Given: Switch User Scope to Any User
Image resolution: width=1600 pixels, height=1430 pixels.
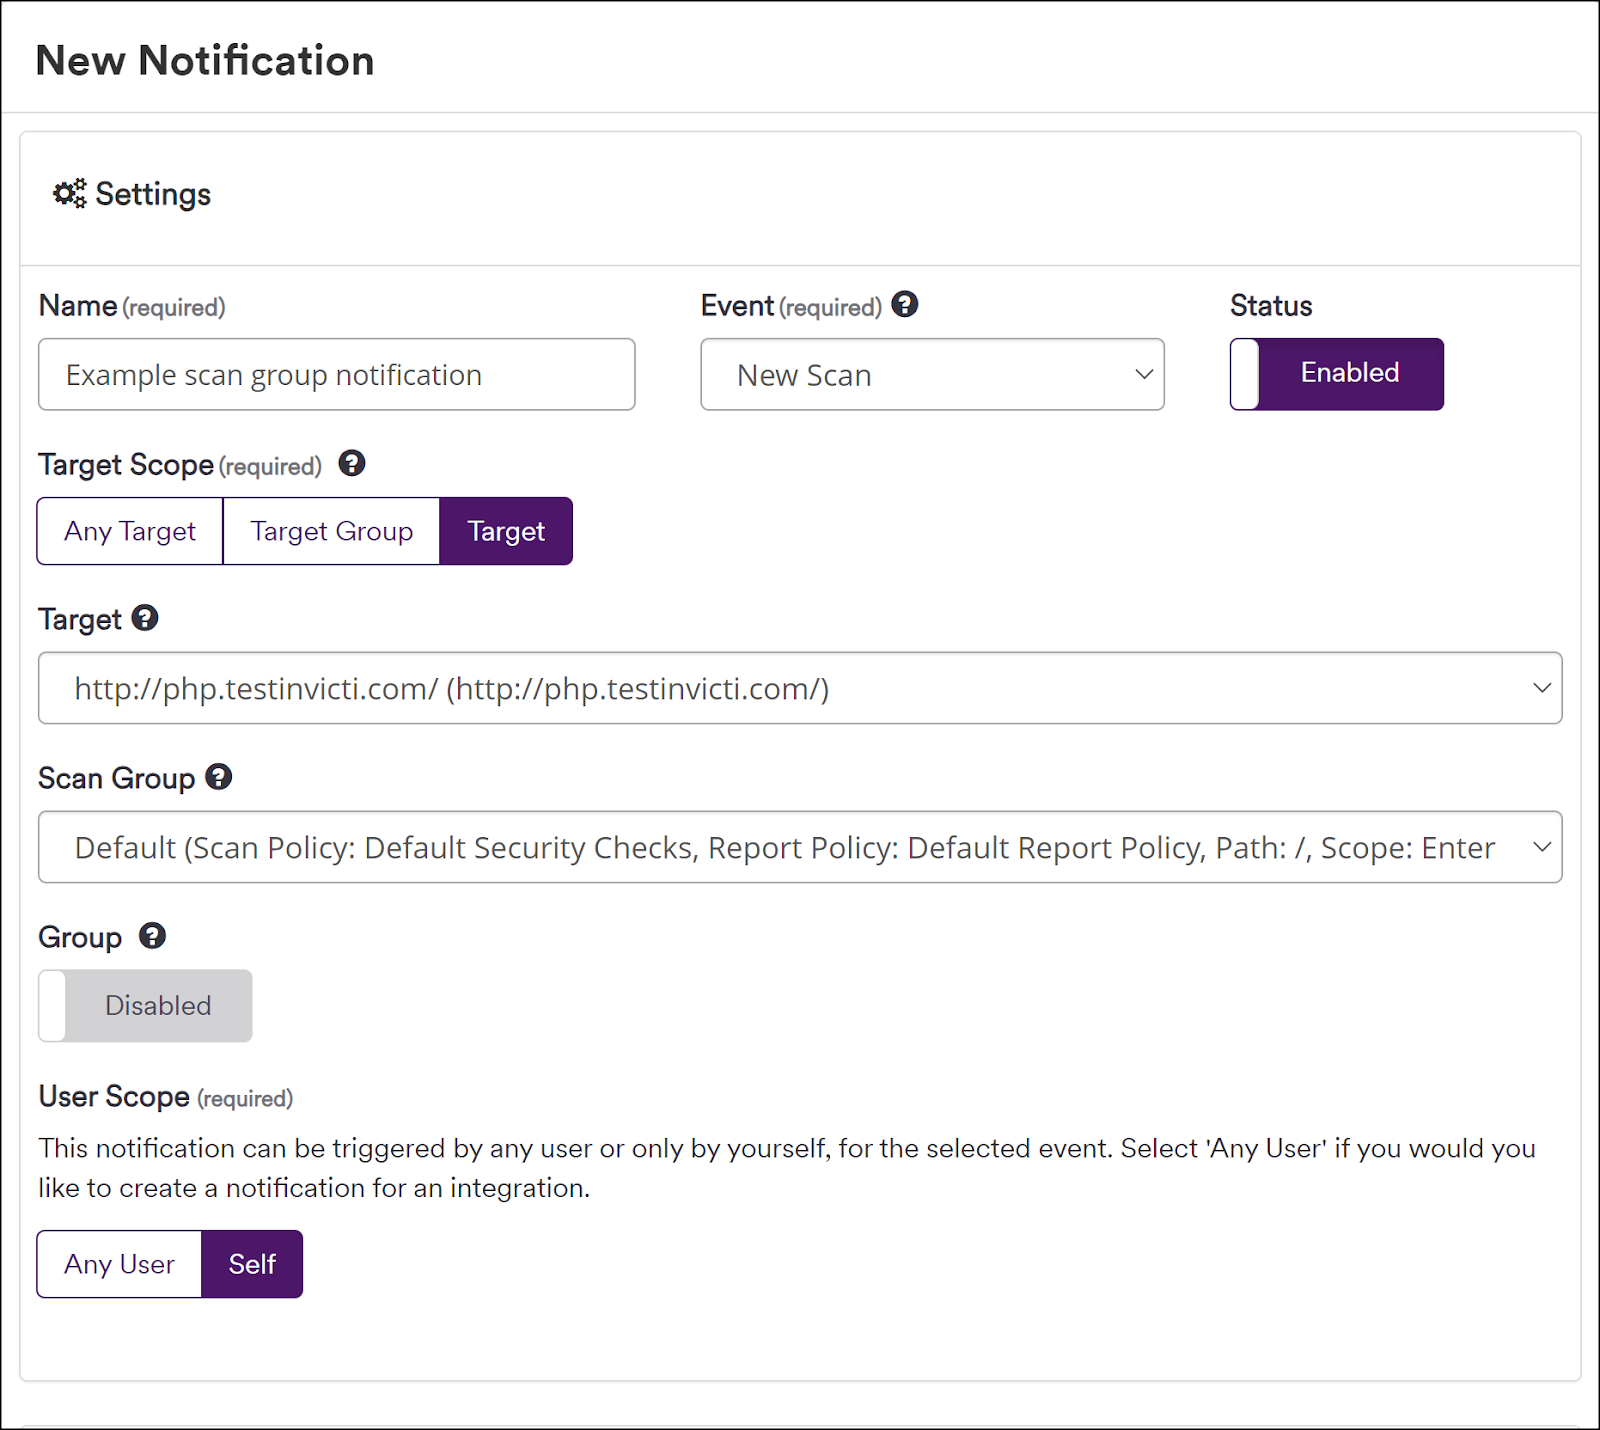Looking at the screenshot, I should click(x=118, y=1263).
